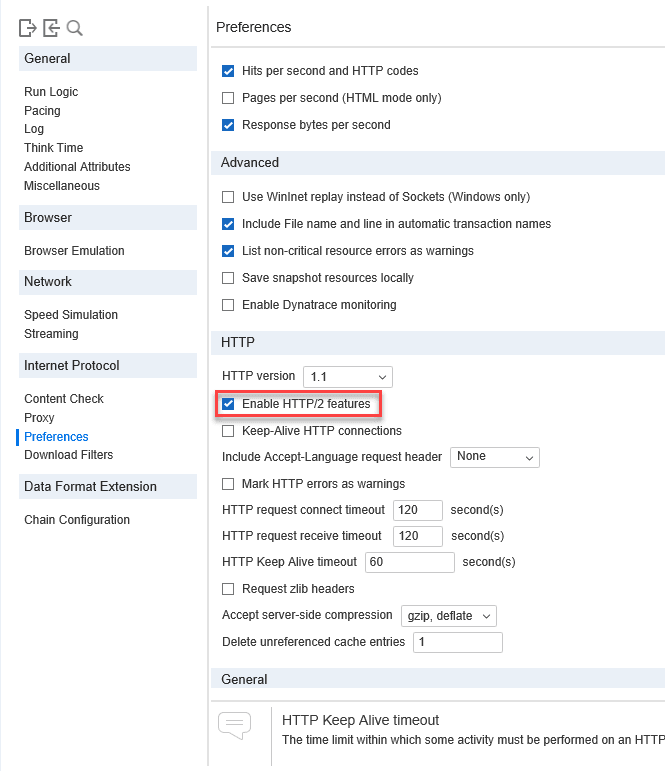Click the General section header below HTTP settings
665x771 pixels.
point(438,679)
